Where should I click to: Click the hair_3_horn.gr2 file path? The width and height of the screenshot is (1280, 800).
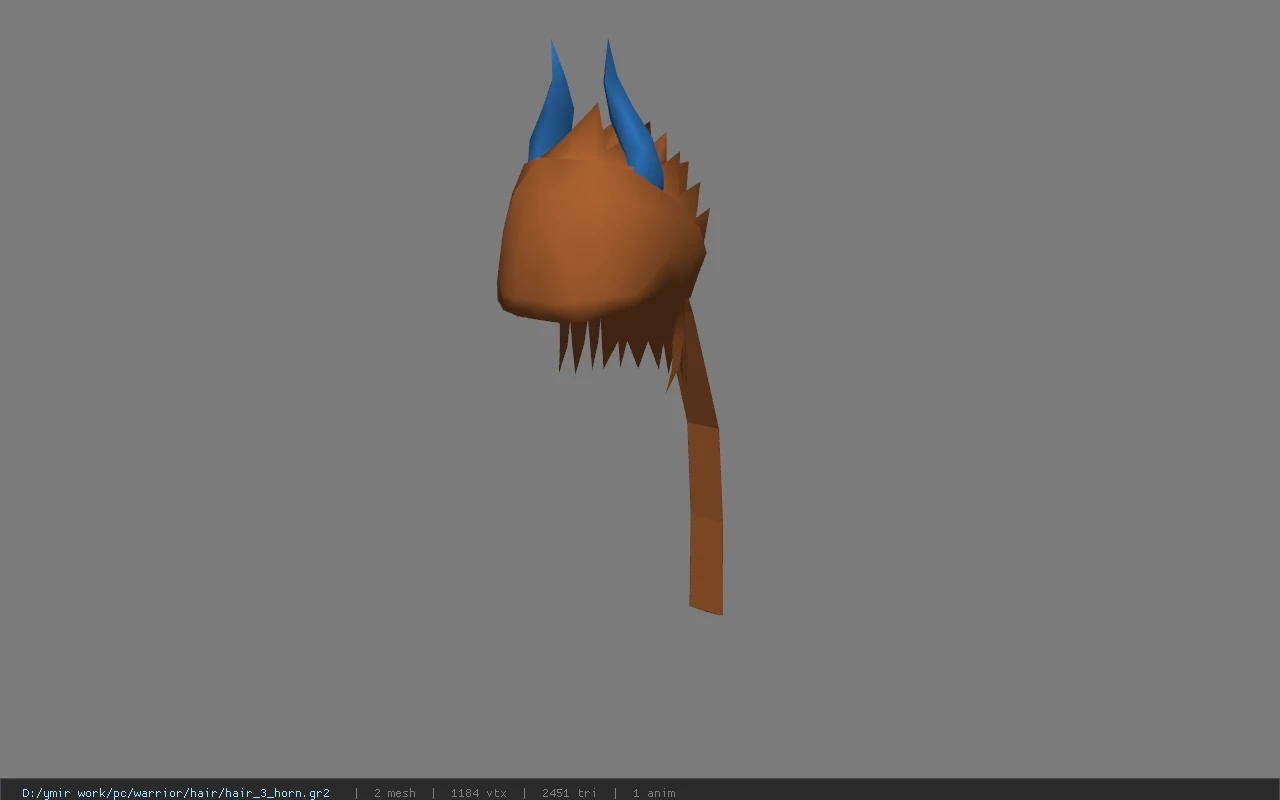click(x=176, y=793)
